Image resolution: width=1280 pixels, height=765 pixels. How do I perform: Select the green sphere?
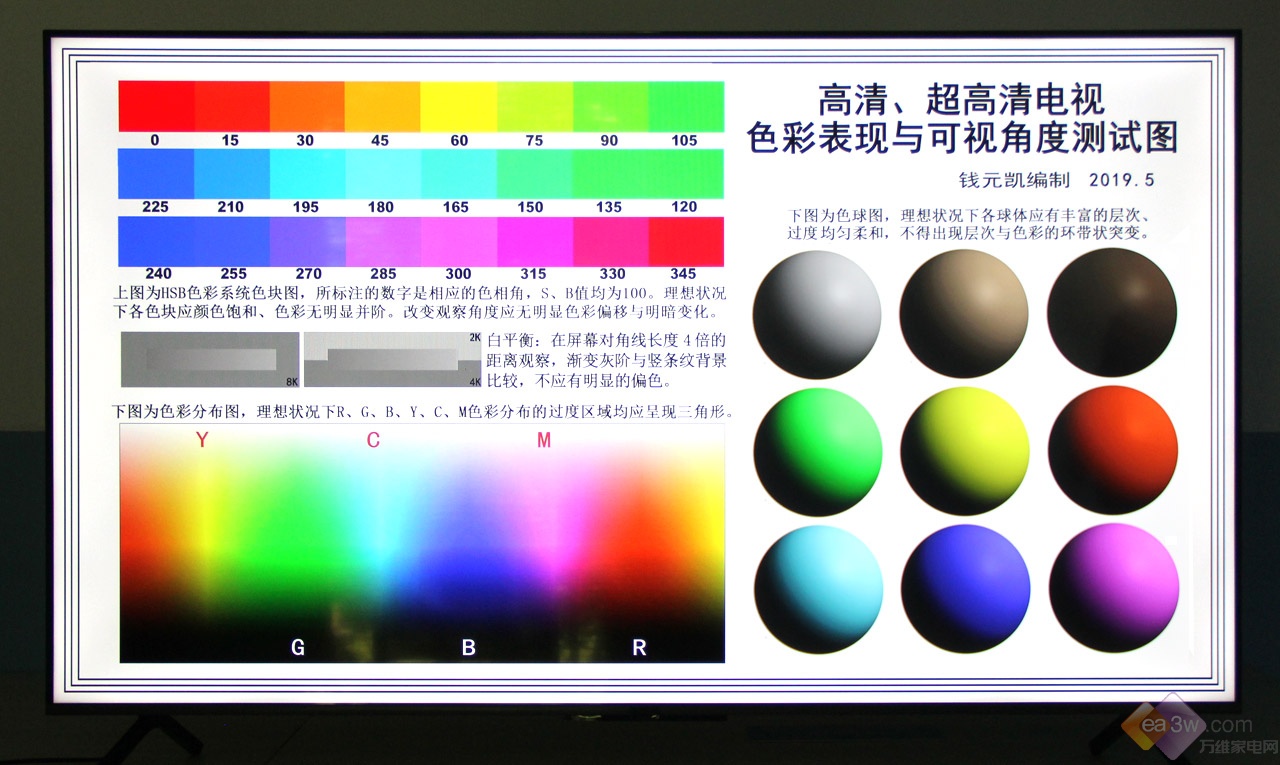(818, 450)
